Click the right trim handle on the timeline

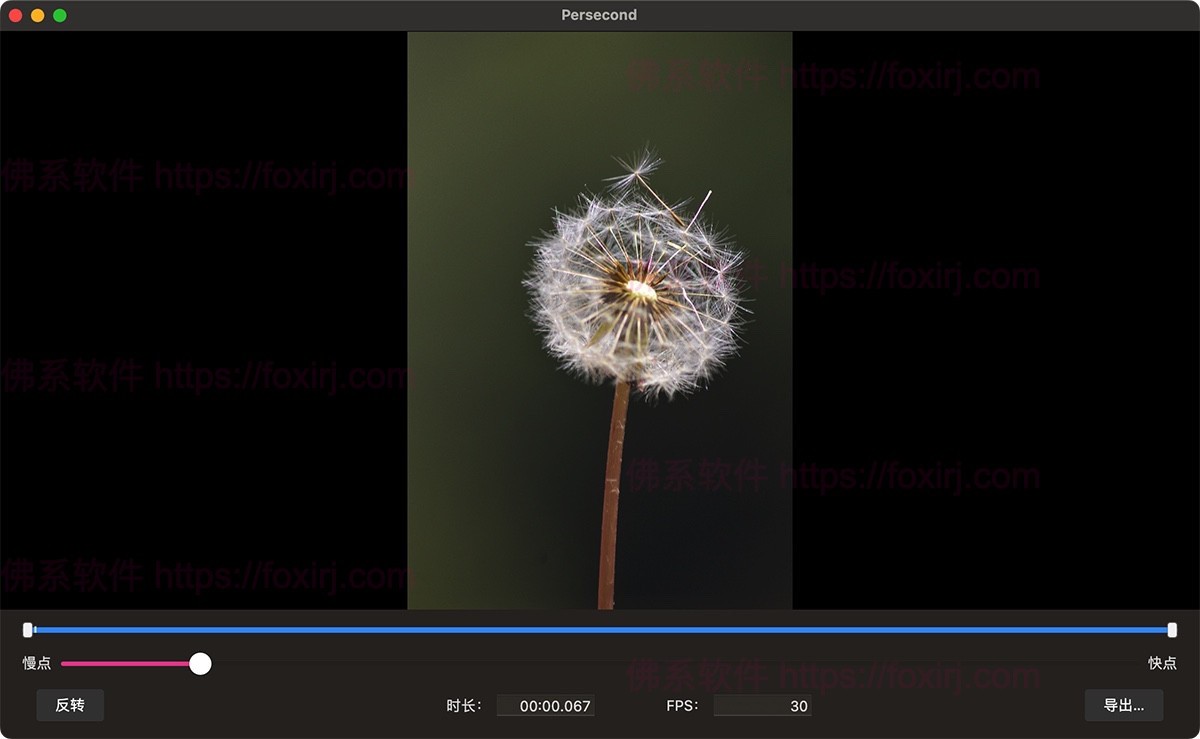click(x=1172, y=630)
